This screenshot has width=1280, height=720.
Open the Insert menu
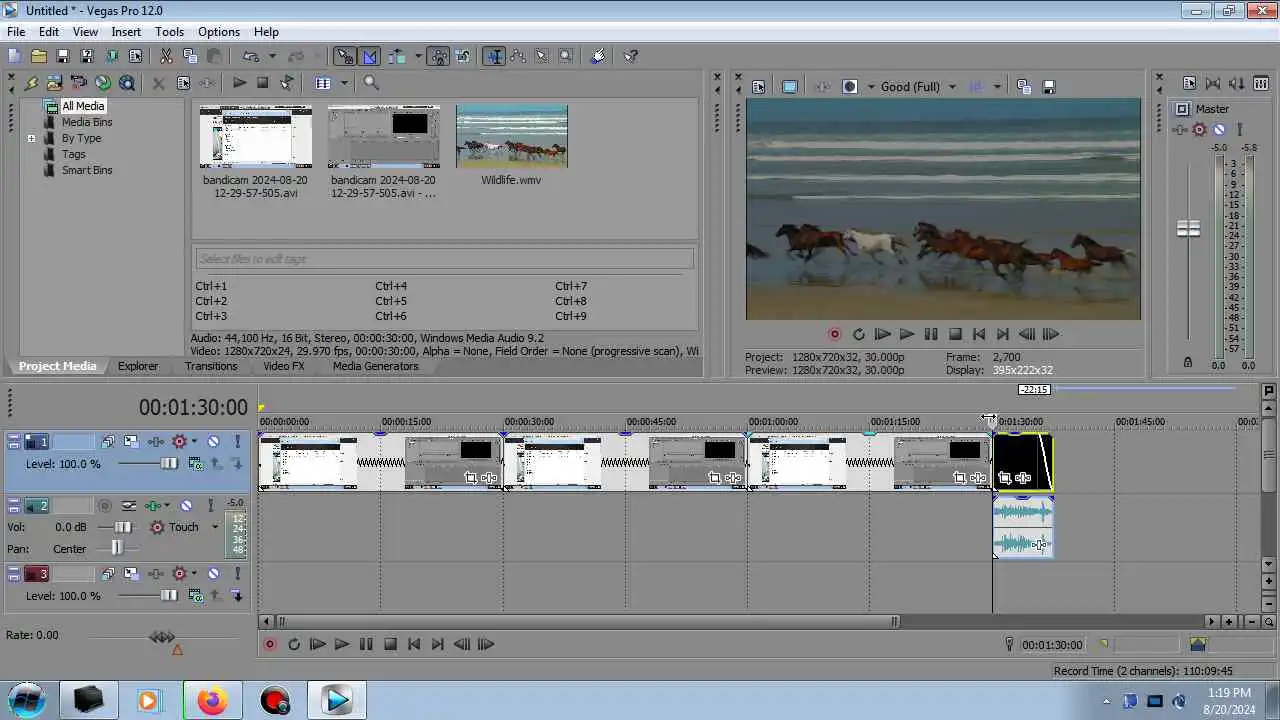point(126,32)
